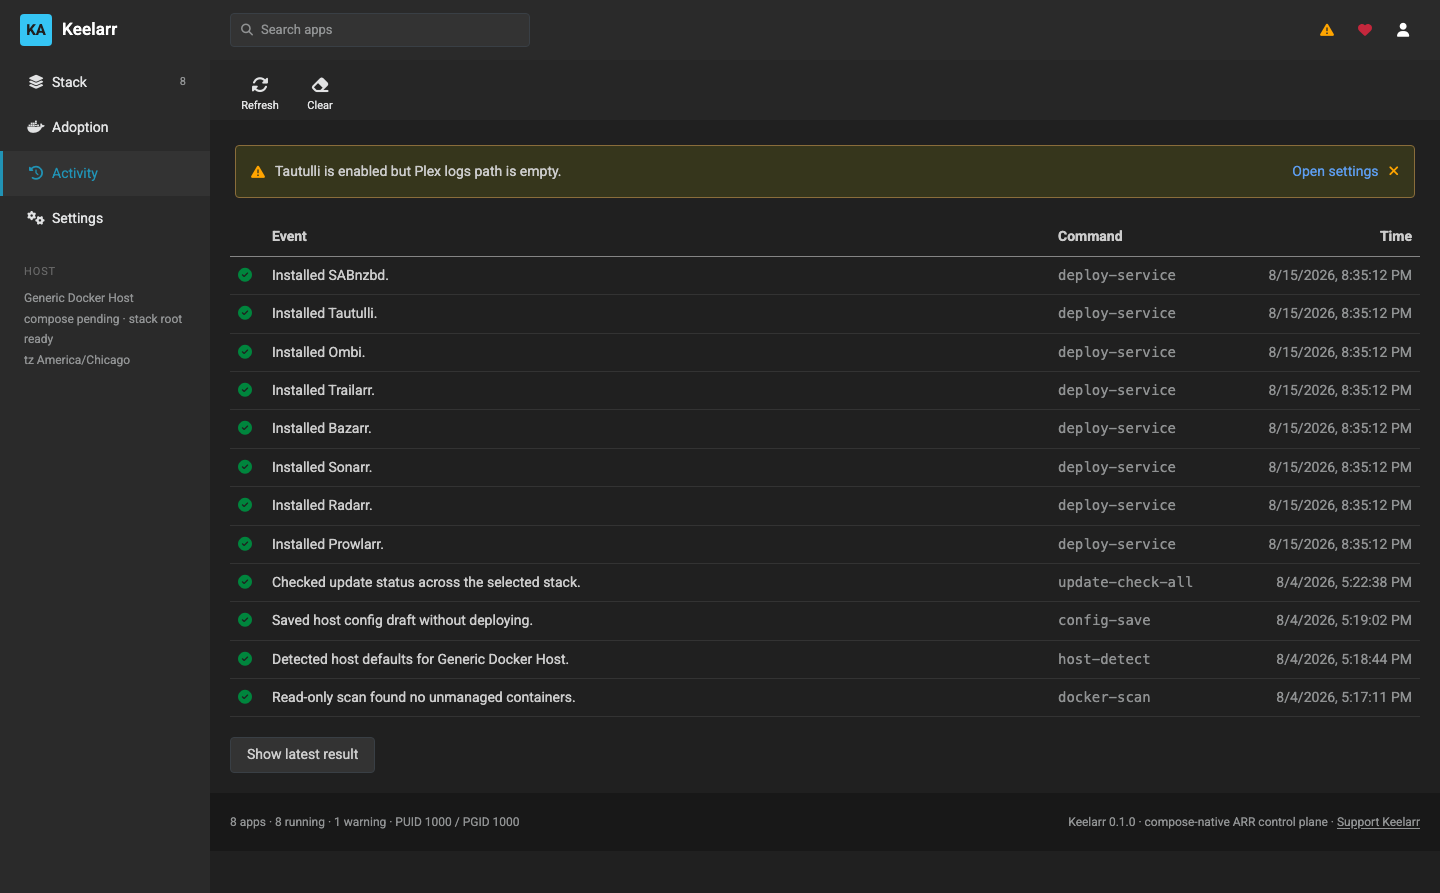Open Settings from the sidebar
1440x893 pixels.
[x=105, y=218]
